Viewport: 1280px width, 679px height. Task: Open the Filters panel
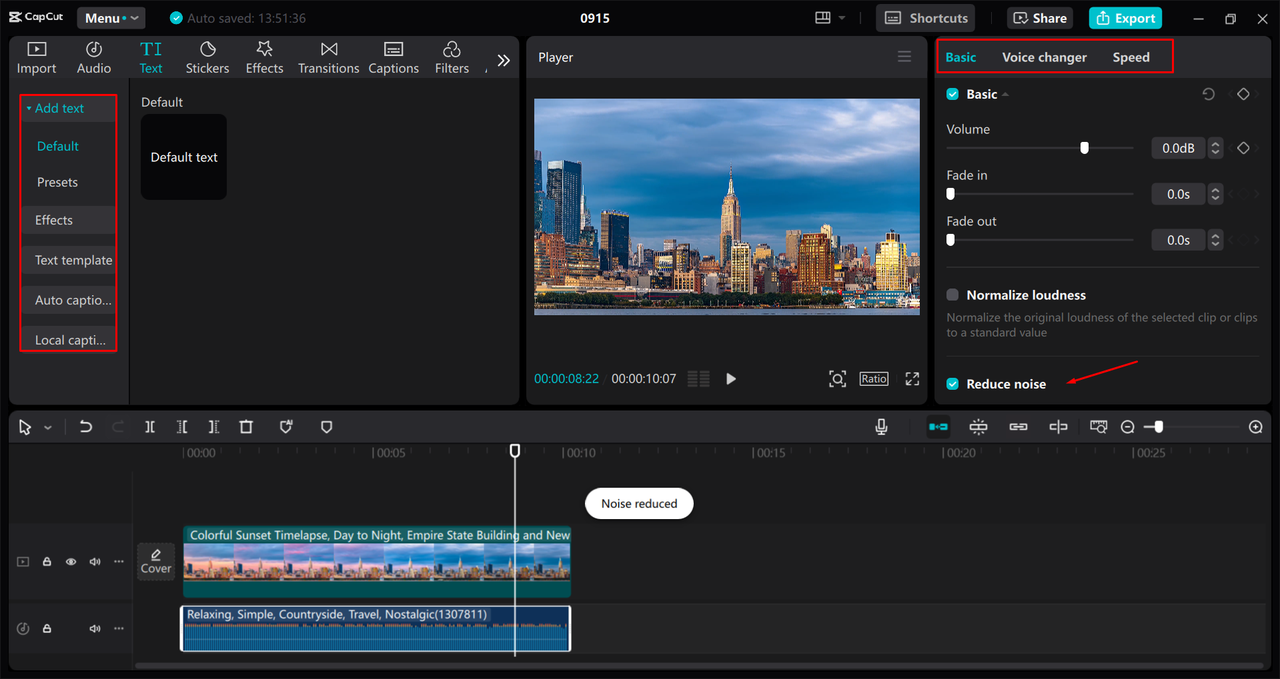(451, 58)
